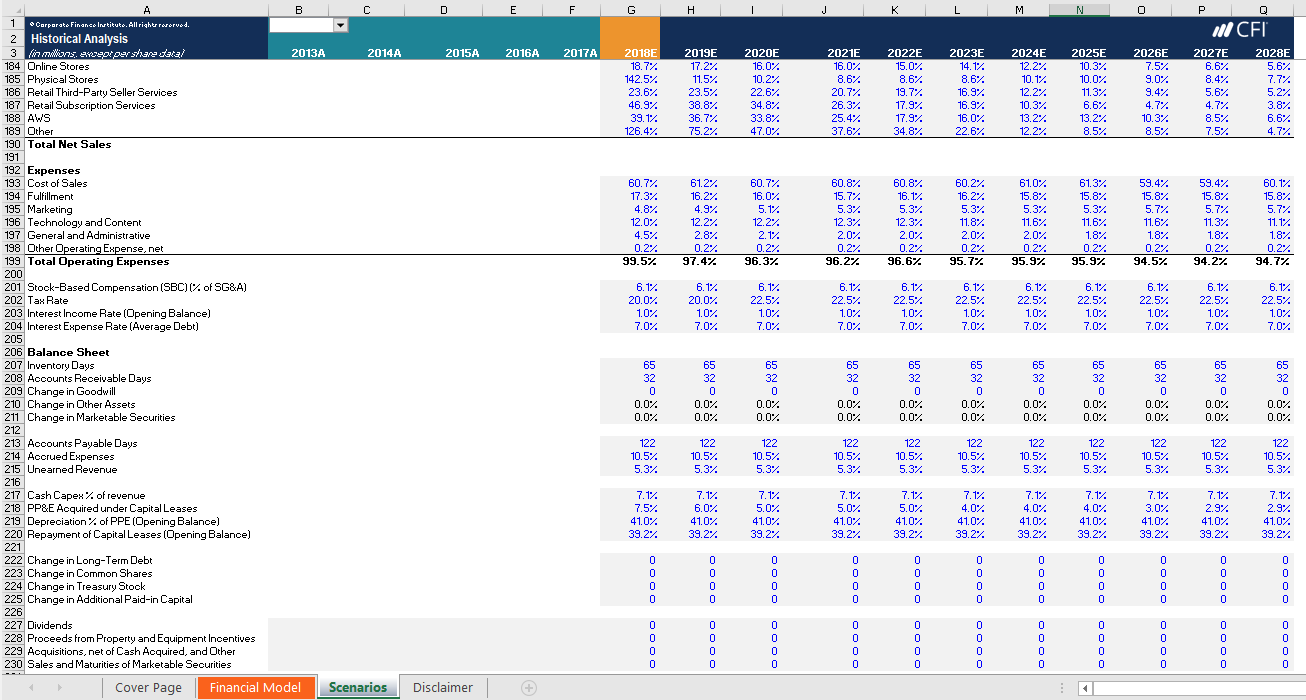Image resolution: width=1306 pixels, height=700 pixels.
Task: Click the sheet tab overflow ellipsis
Action: pyautogui.click(x=1062, y=687)
